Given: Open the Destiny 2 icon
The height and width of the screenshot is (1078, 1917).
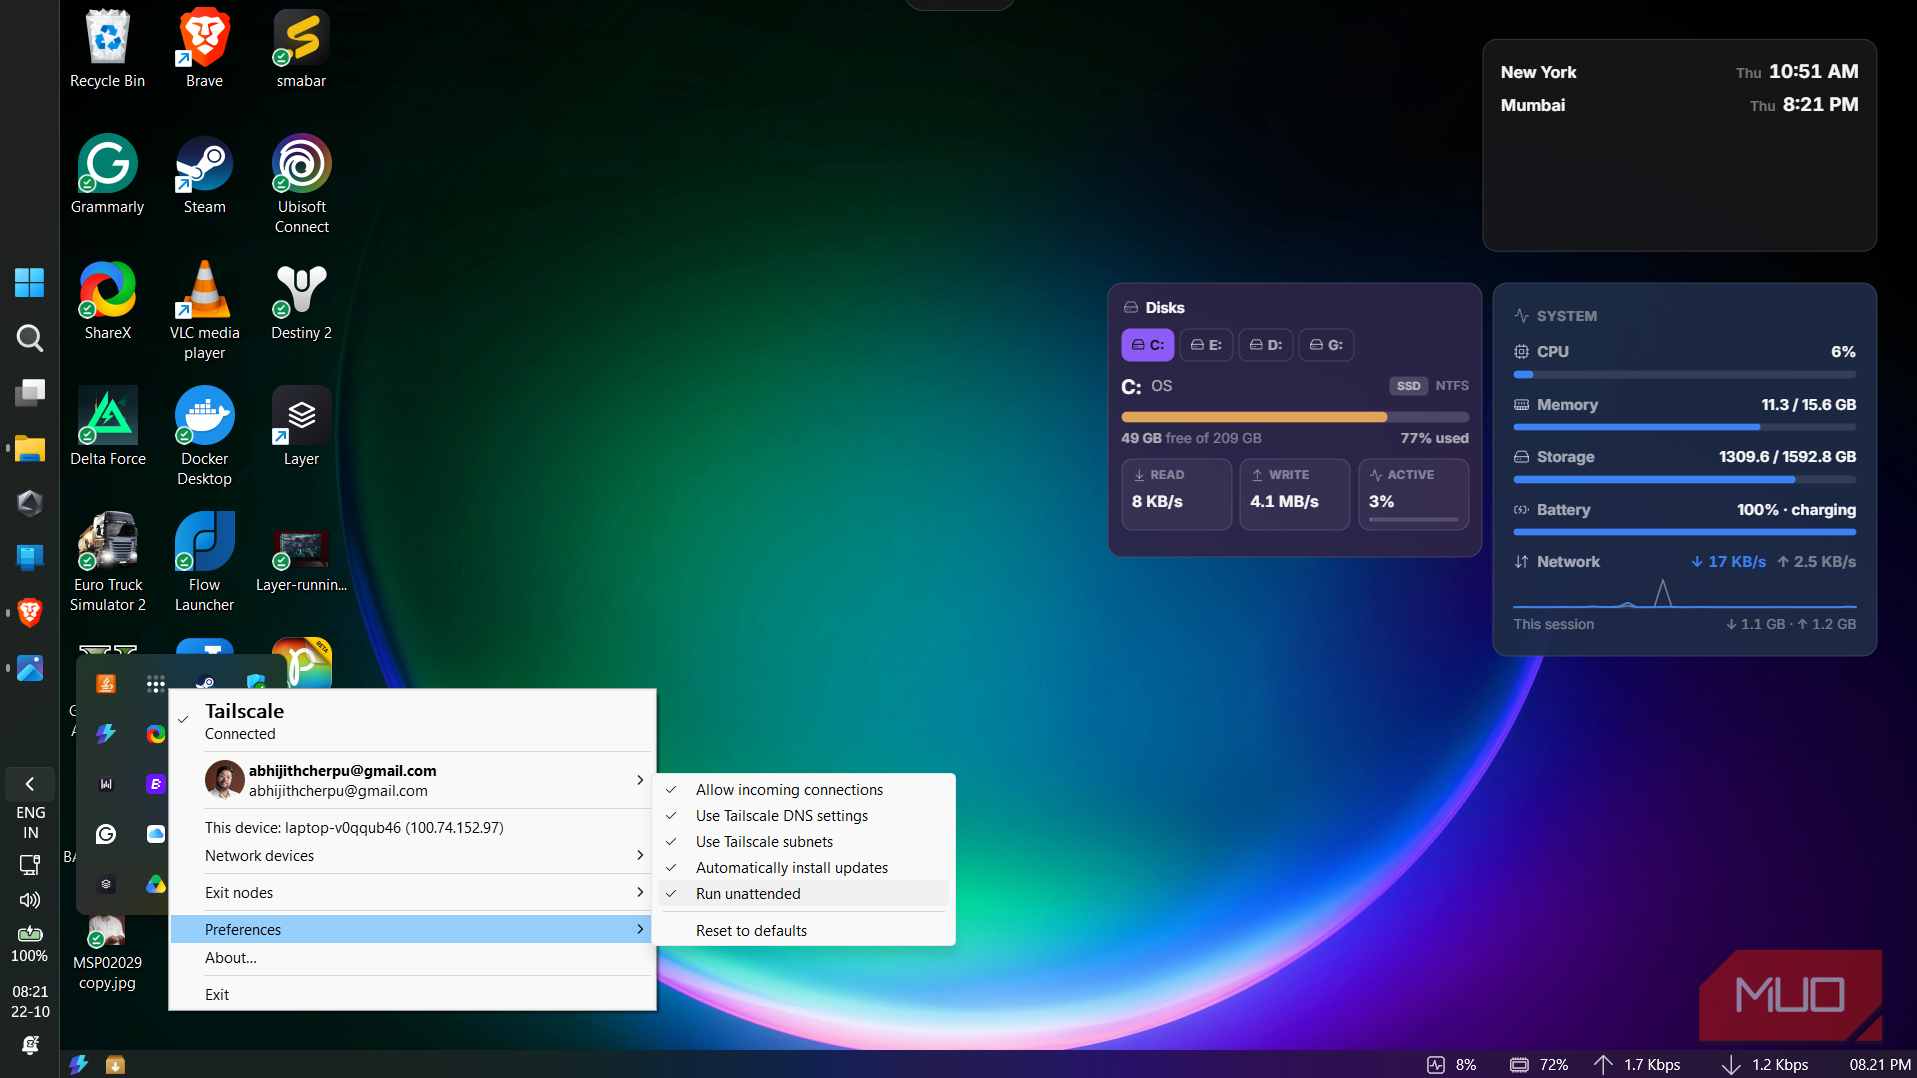Looking at the screenshot, I should 301,301.
